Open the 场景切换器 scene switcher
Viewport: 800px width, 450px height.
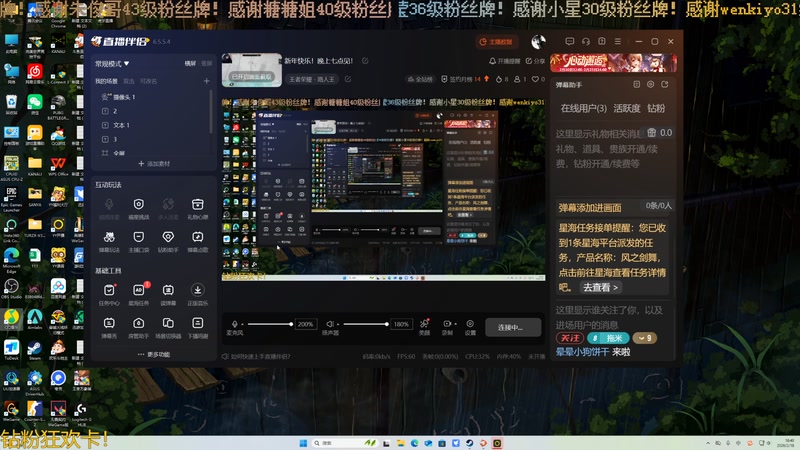click(x=168, y=327)
